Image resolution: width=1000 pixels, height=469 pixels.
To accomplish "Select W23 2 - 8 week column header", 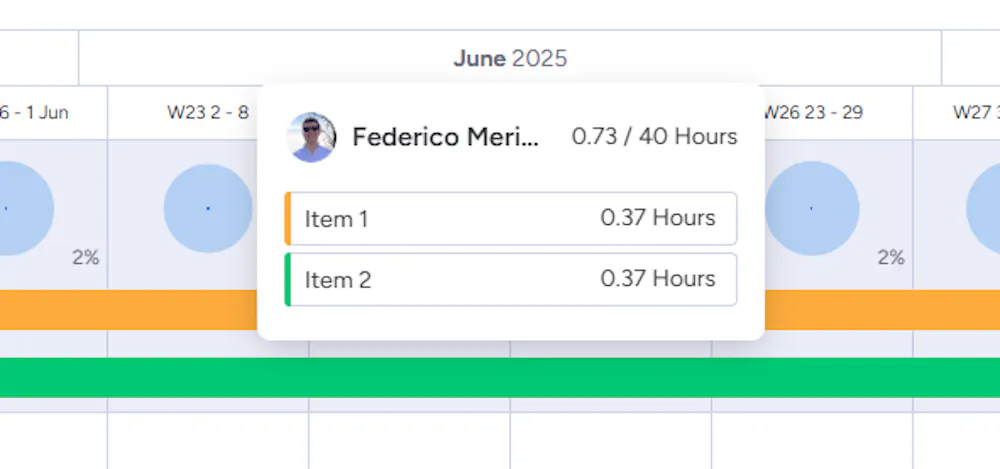I will point(207,112).
